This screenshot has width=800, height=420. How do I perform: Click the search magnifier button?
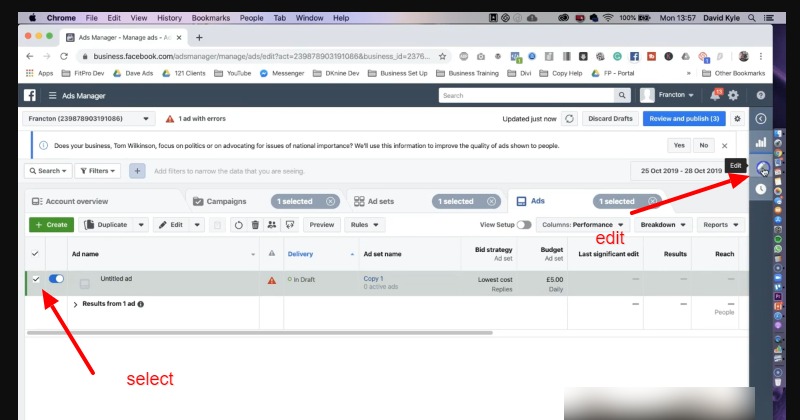click(x=622, y=95)
